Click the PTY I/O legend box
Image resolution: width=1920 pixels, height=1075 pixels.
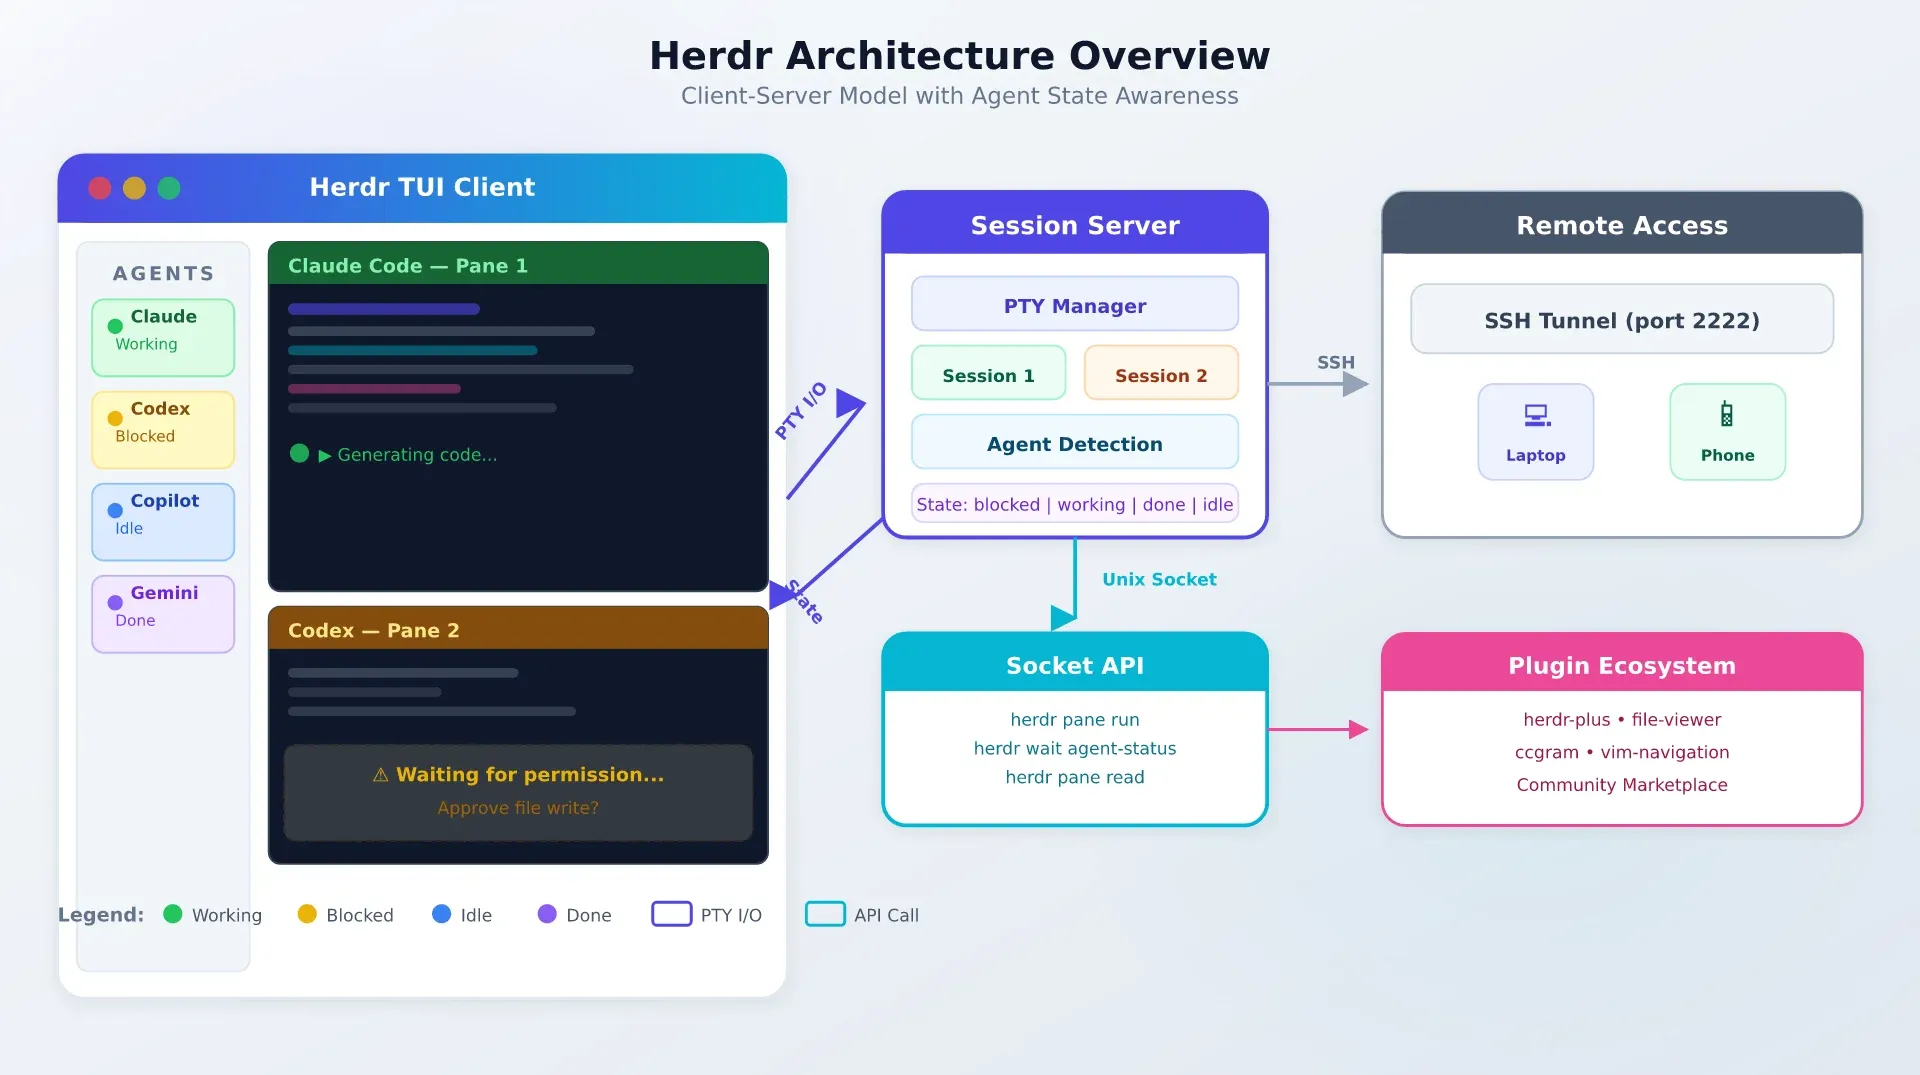pyautogui.click(x=672, y=914)
